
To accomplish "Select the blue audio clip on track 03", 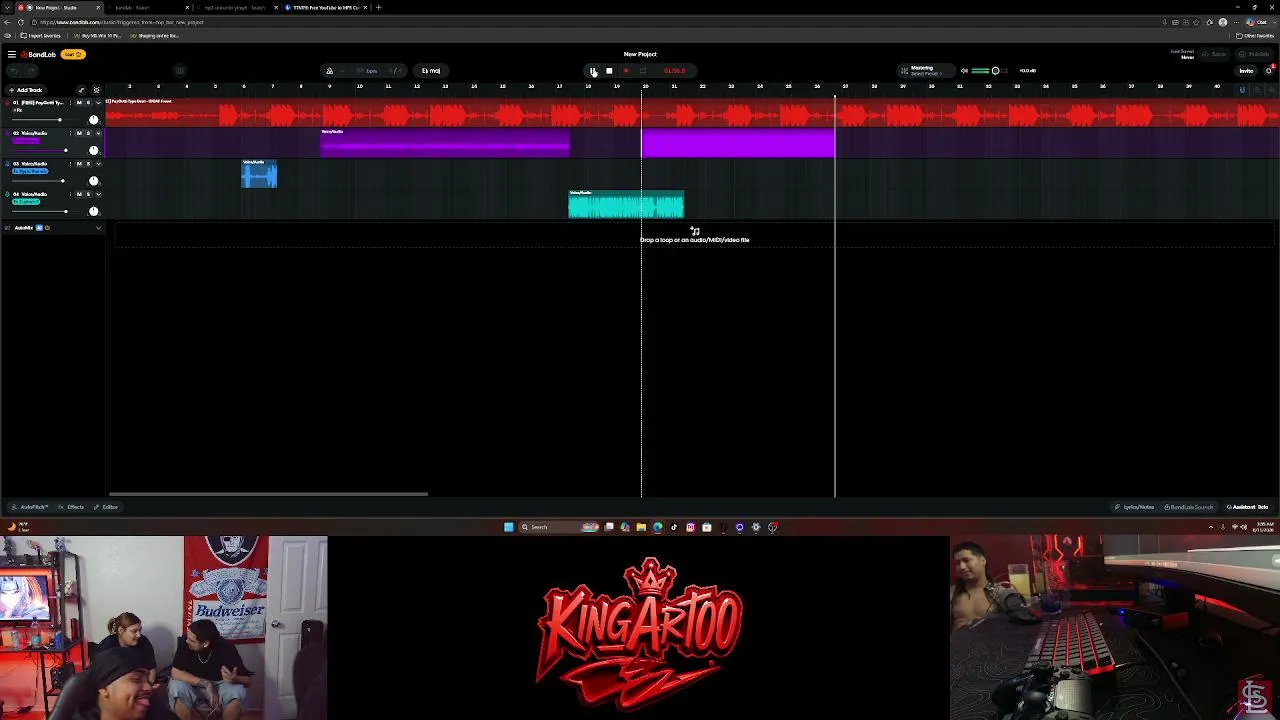I will tap(259, 174).
